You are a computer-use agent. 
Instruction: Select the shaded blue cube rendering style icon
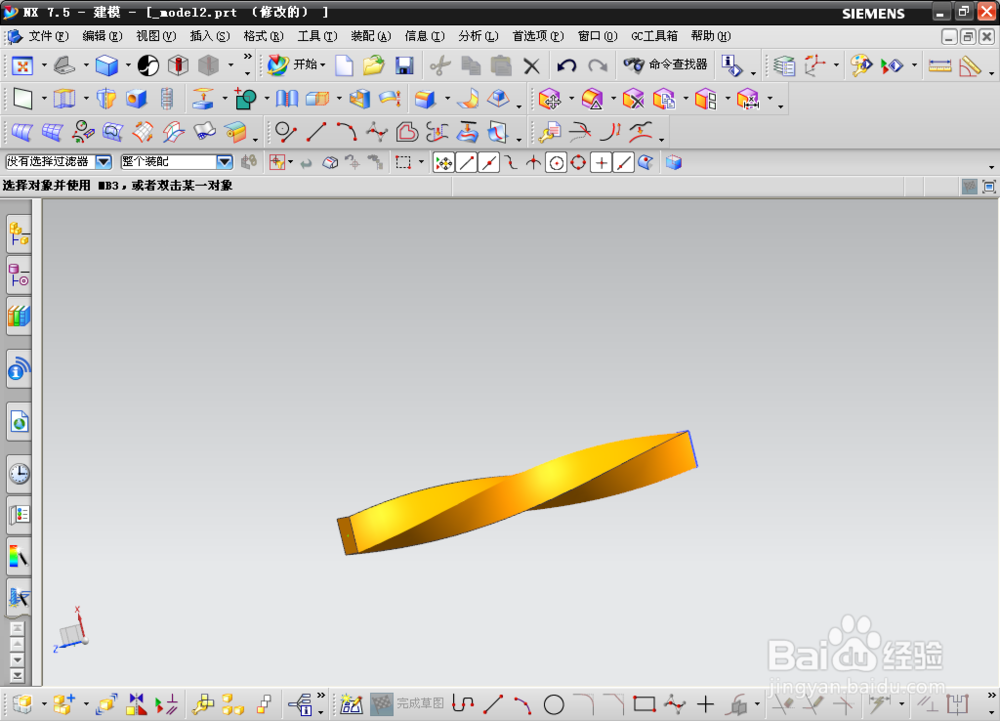107,65
